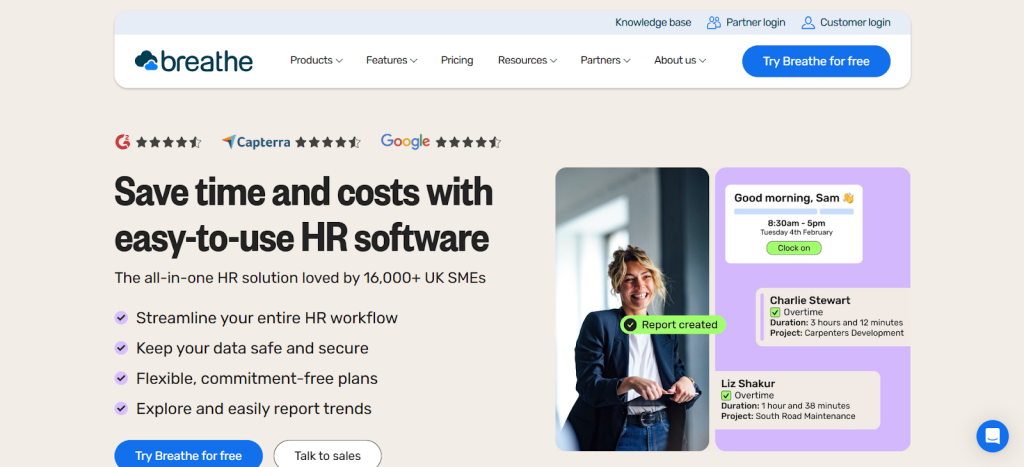Click the Google logo
The image size is (1024, 467).
[x=405, y=141]
